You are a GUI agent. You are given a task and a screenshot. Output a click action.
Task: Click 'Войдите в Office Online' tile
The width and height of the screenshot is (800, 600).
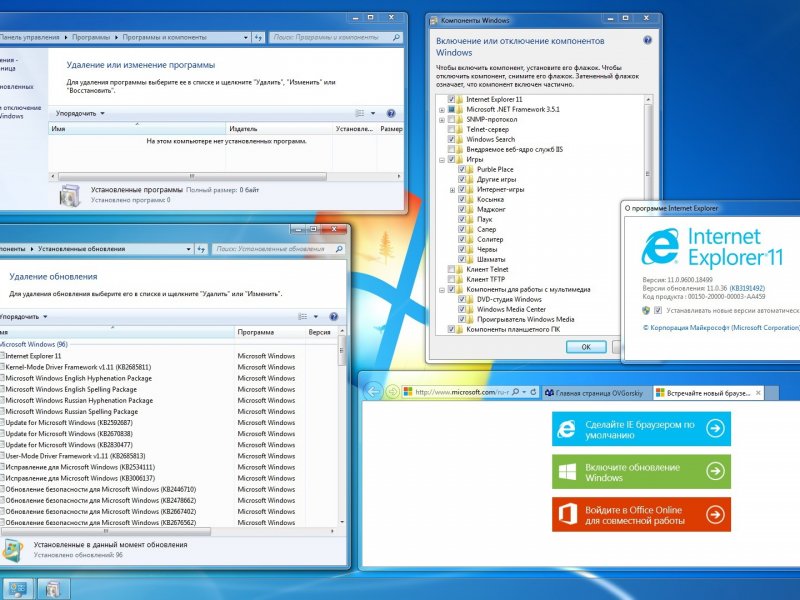coord(641,514)
